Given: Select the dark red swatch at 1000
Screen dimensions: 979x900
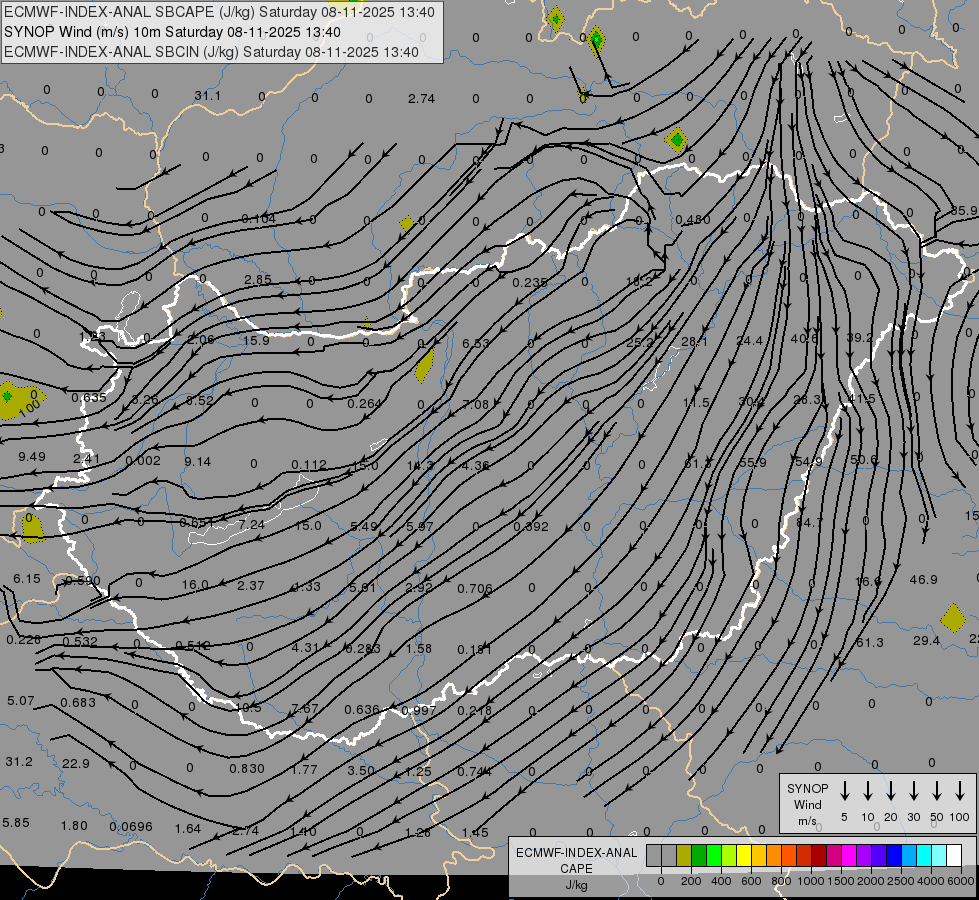Looking at the screenshot, I should [819, 856].
